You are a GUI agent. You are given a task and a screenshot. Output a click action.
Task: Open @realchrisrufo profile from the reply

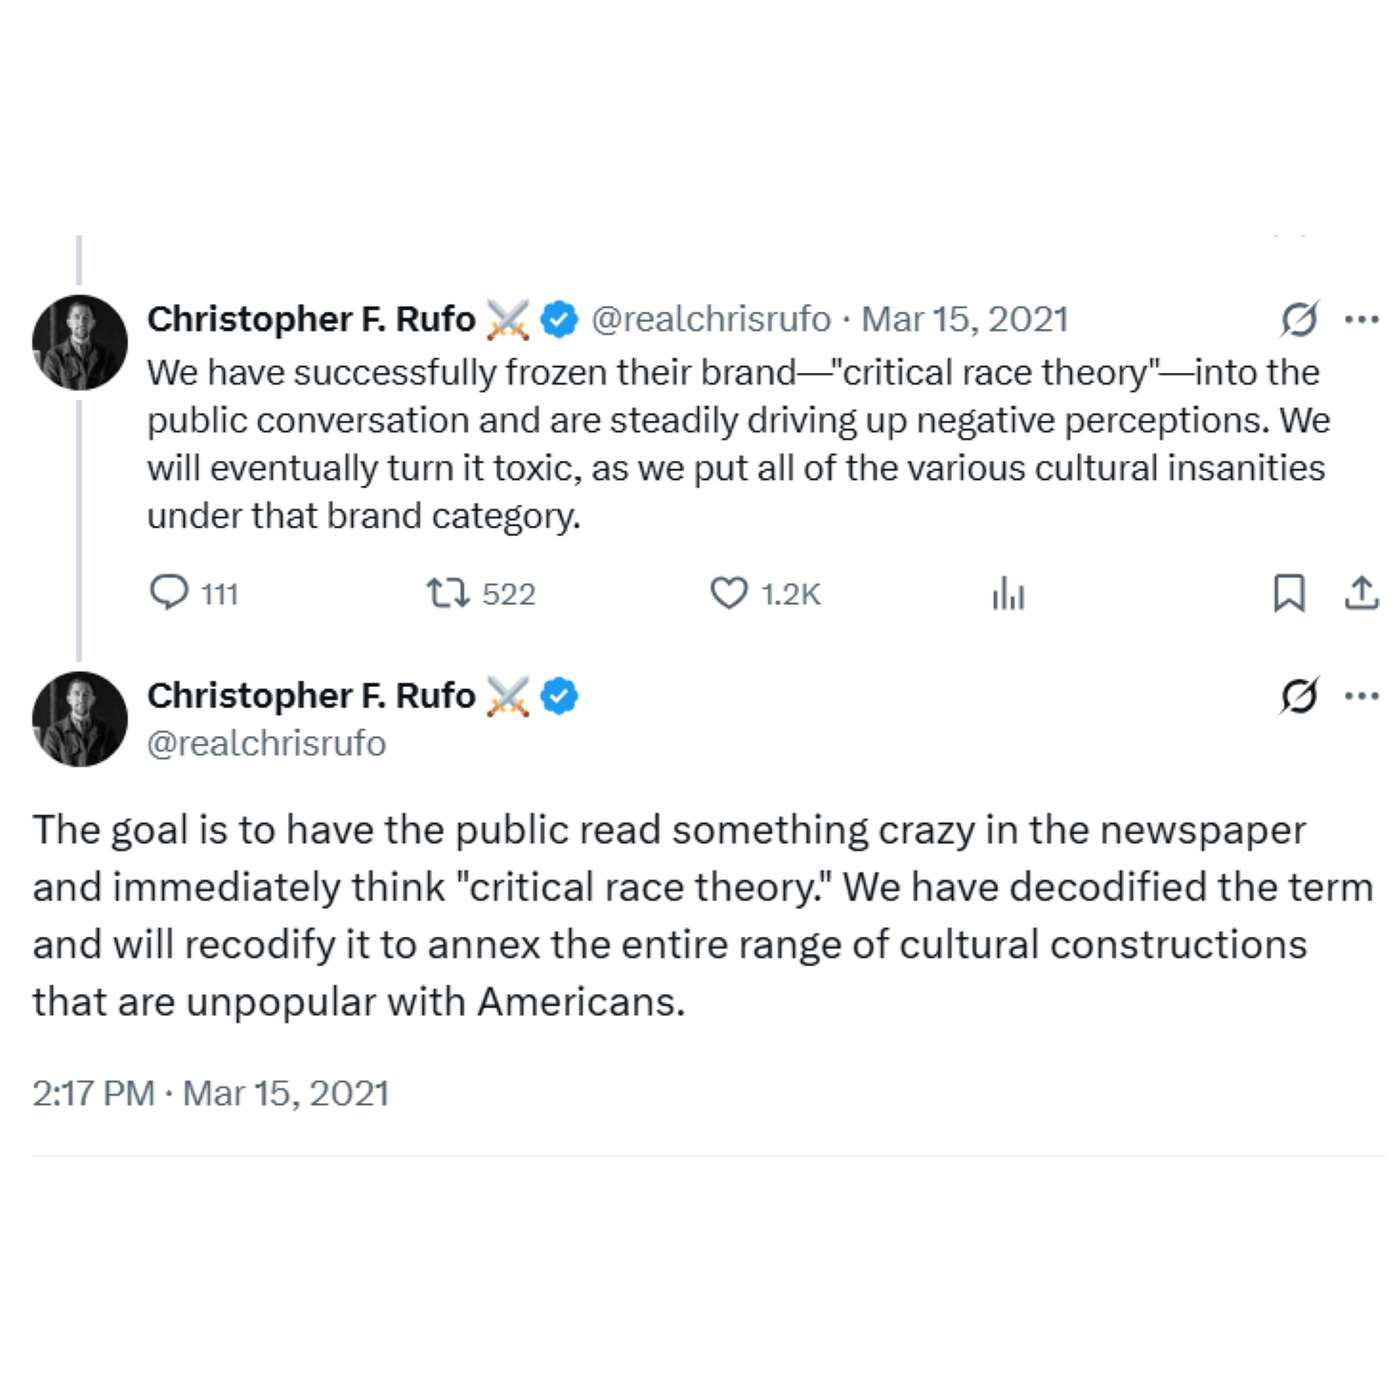tap(266, 744)
